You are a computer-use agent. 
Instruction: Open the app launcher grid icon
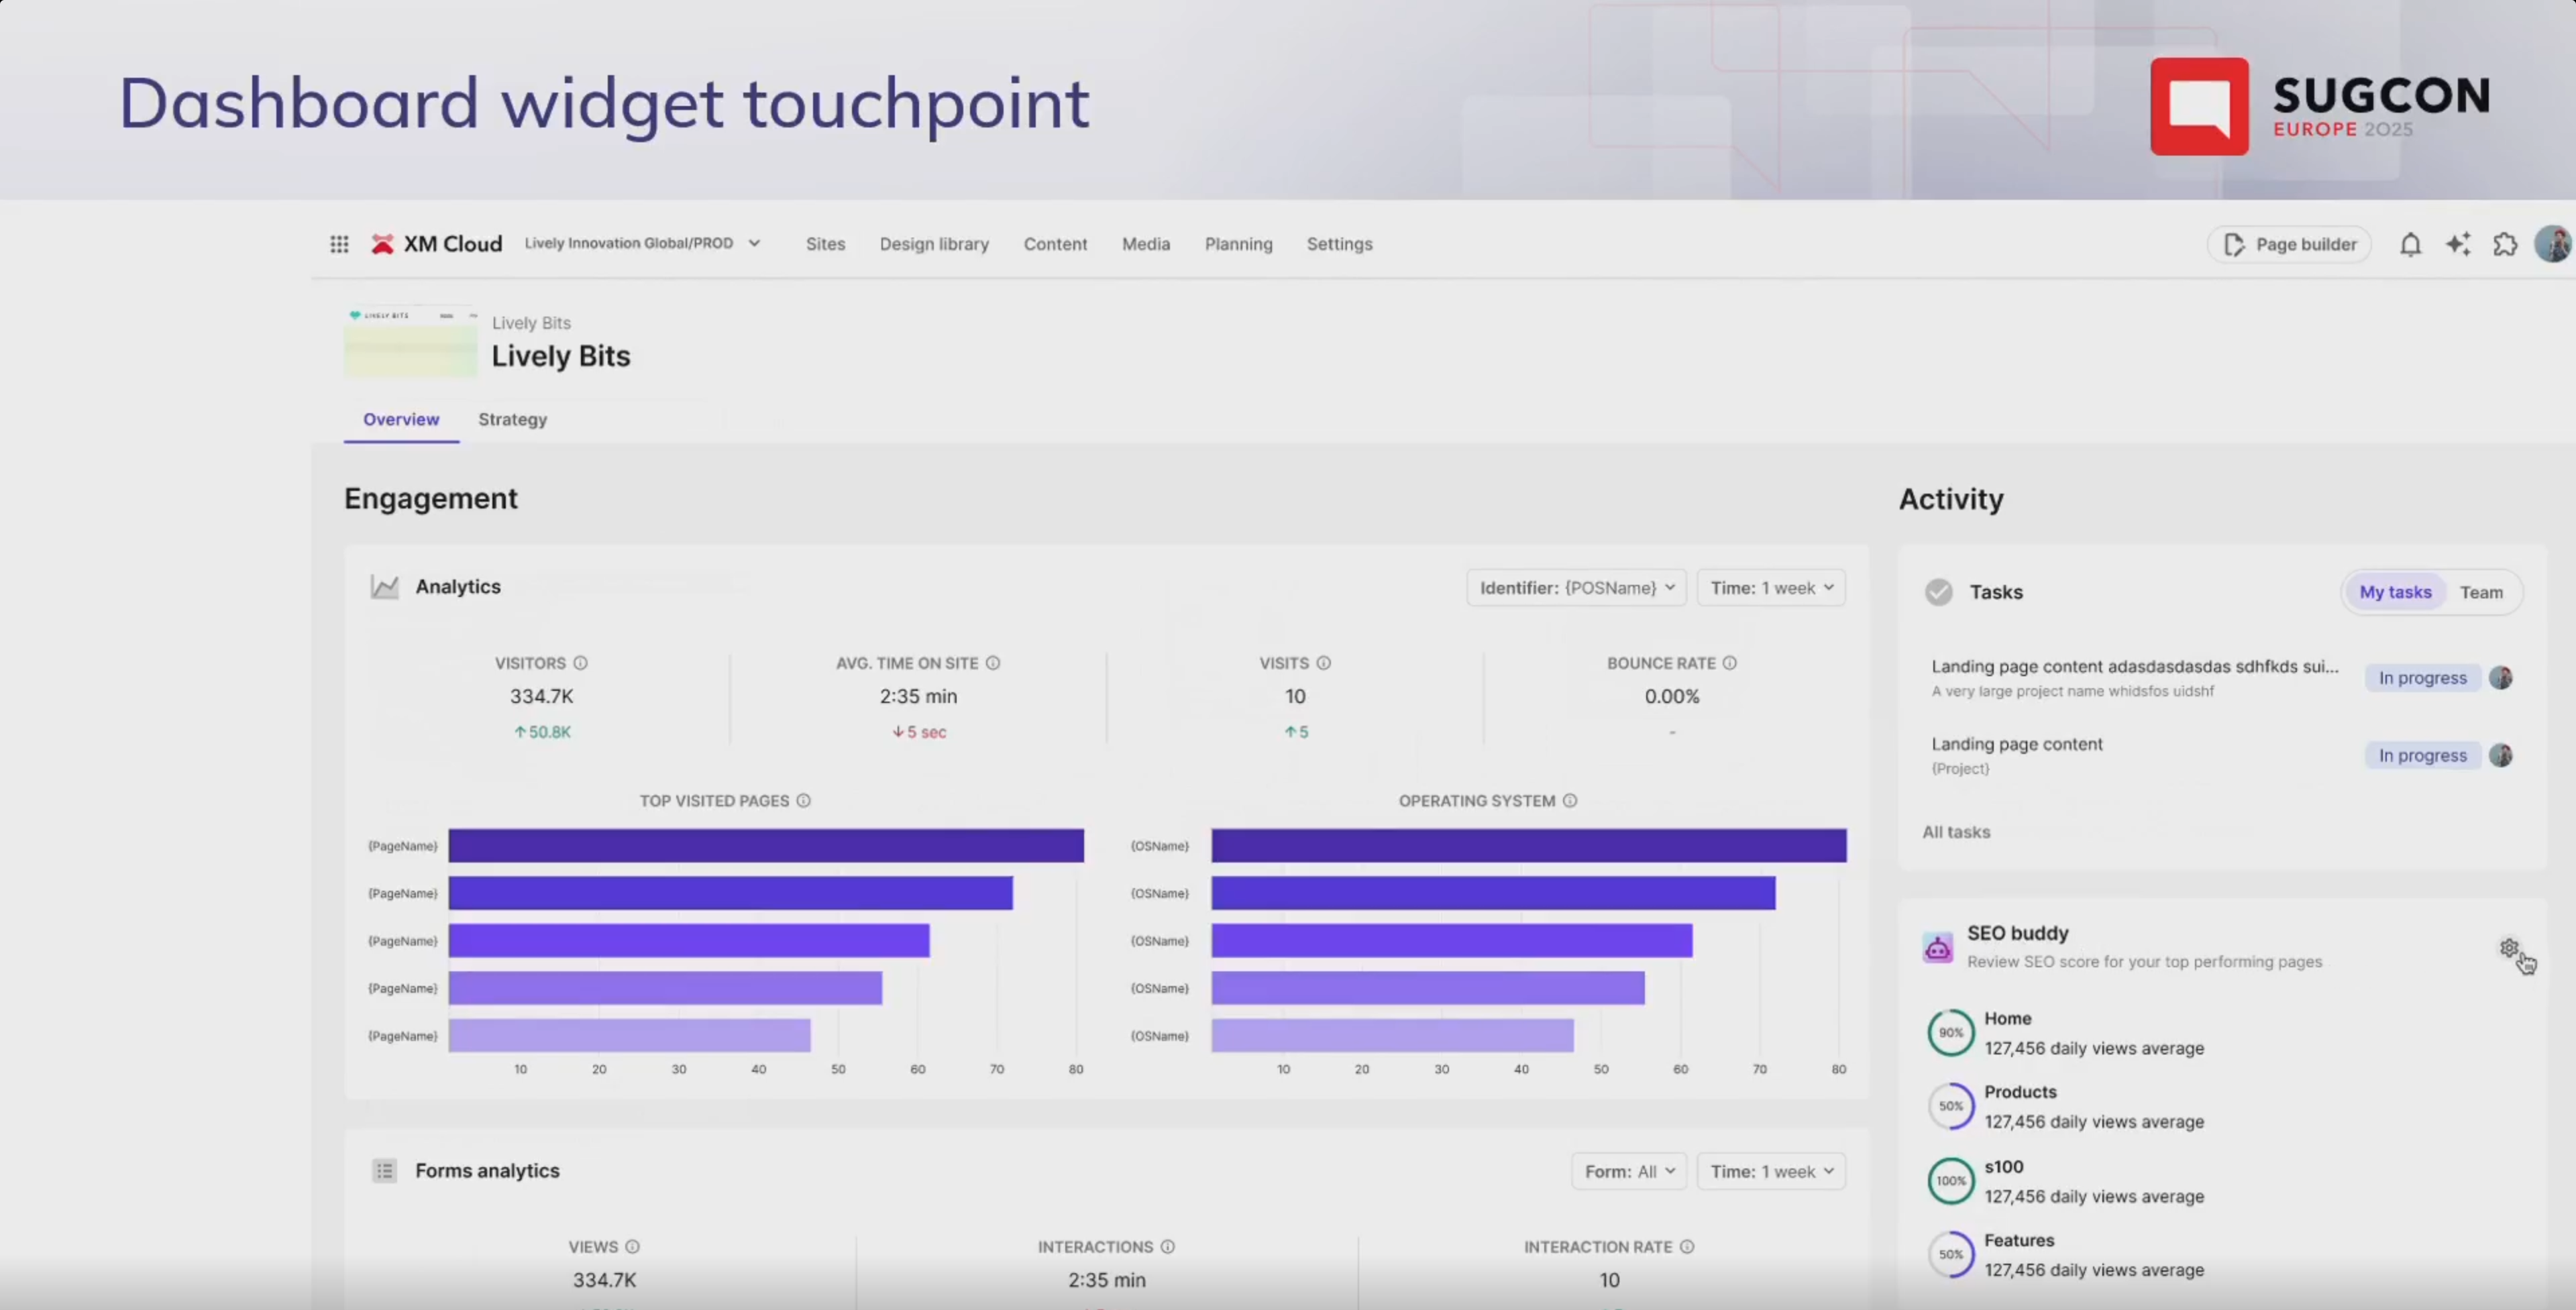[x=339, y=244]
